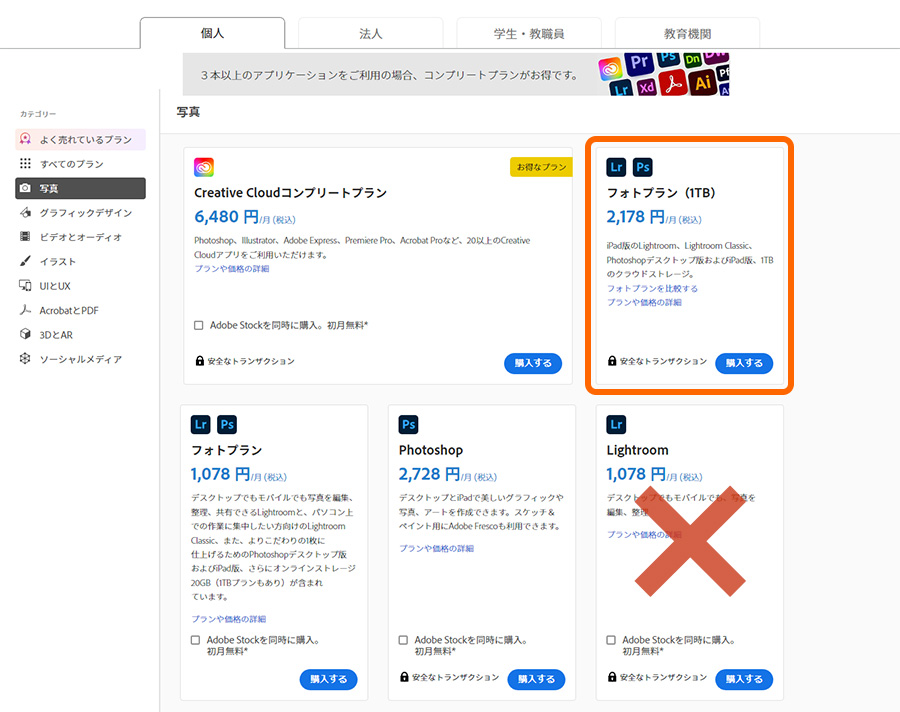Open プランや価格の詳細 on Photoshop card
Viewport: 900px width, 712px height.
point(436,548)
